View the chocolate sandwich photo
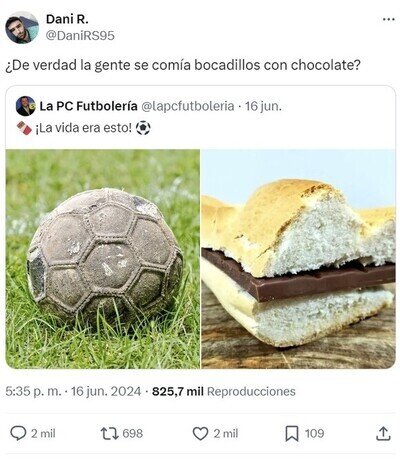This screenshot has width=400, height=459. click(x=299, y=259)
